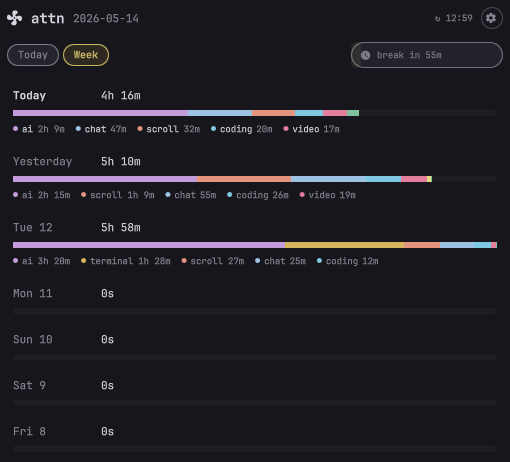Select the Sun 10 row heading
Viewport: 510px width, 462px height.
pos(33,340)
